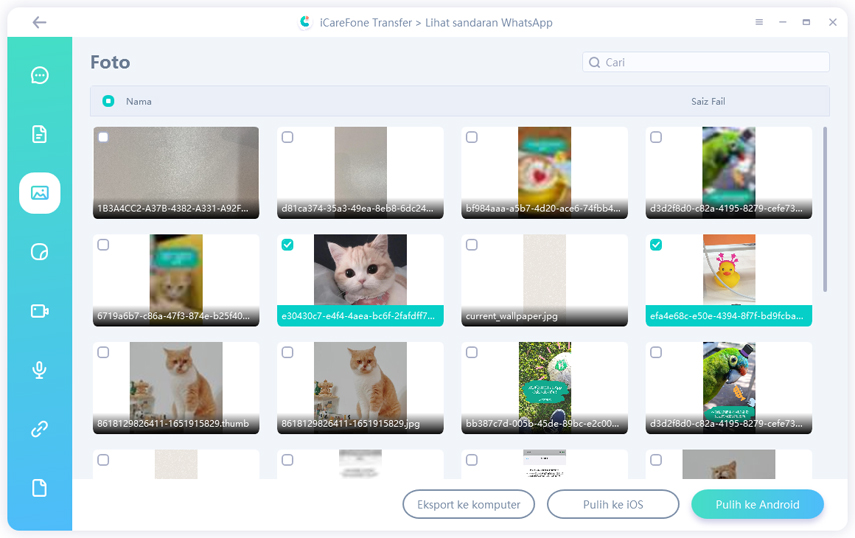Image resolution: width=855 pixels, height=538 pixels.
Task: Open the other files sidebar icon
Action: click(x=40, y=488)
